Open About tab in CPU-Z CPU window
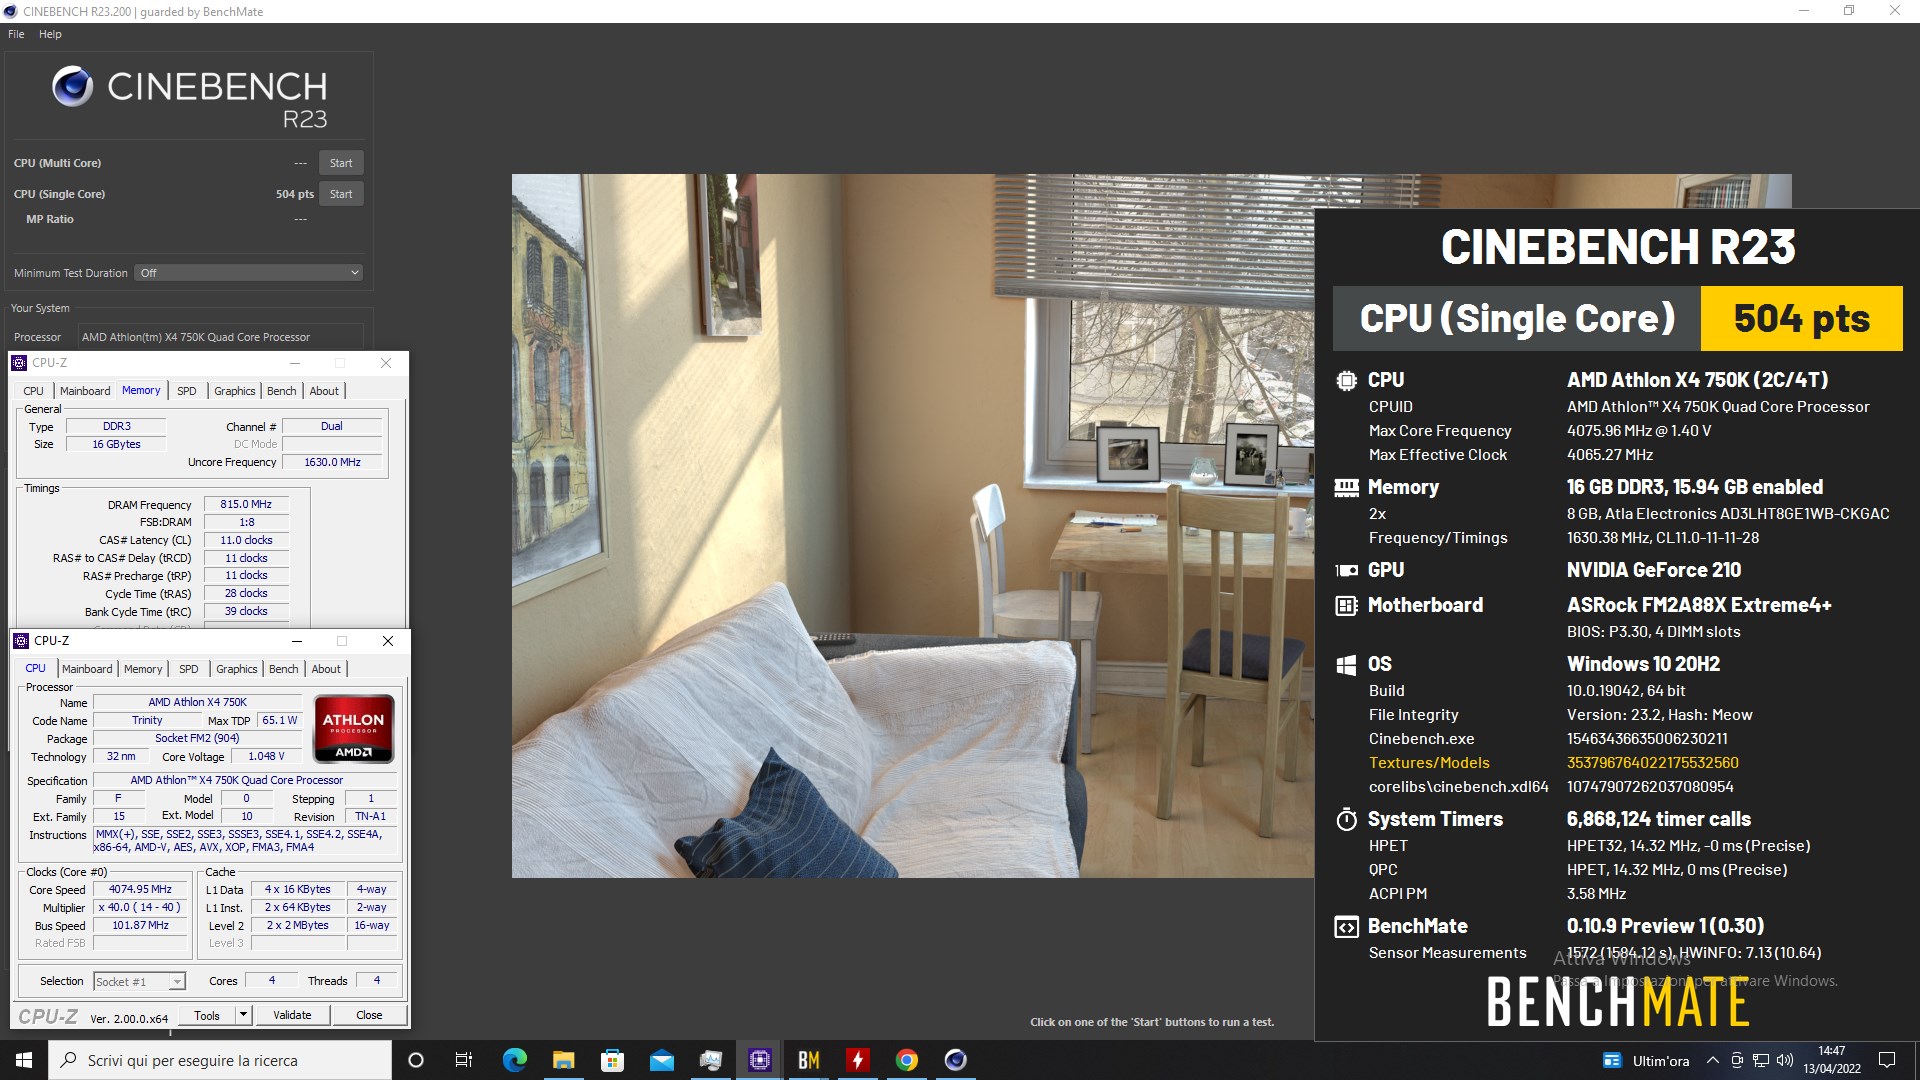 [x=326, y=669]
